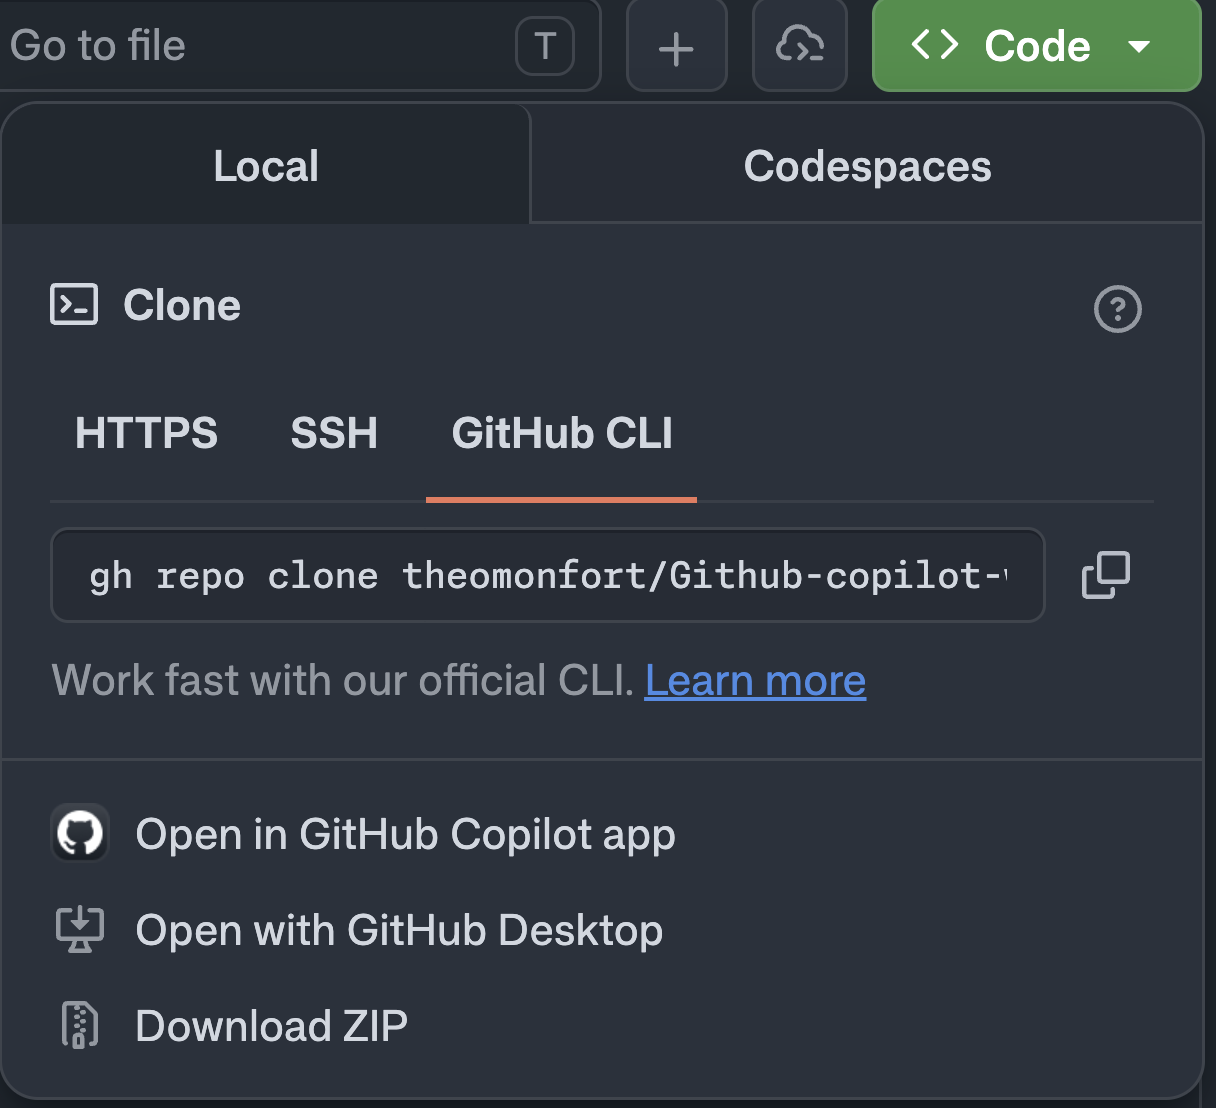1216x1108 pixels.
Task: Click the GitHub Desktop download icon
Action: point(80,930)
